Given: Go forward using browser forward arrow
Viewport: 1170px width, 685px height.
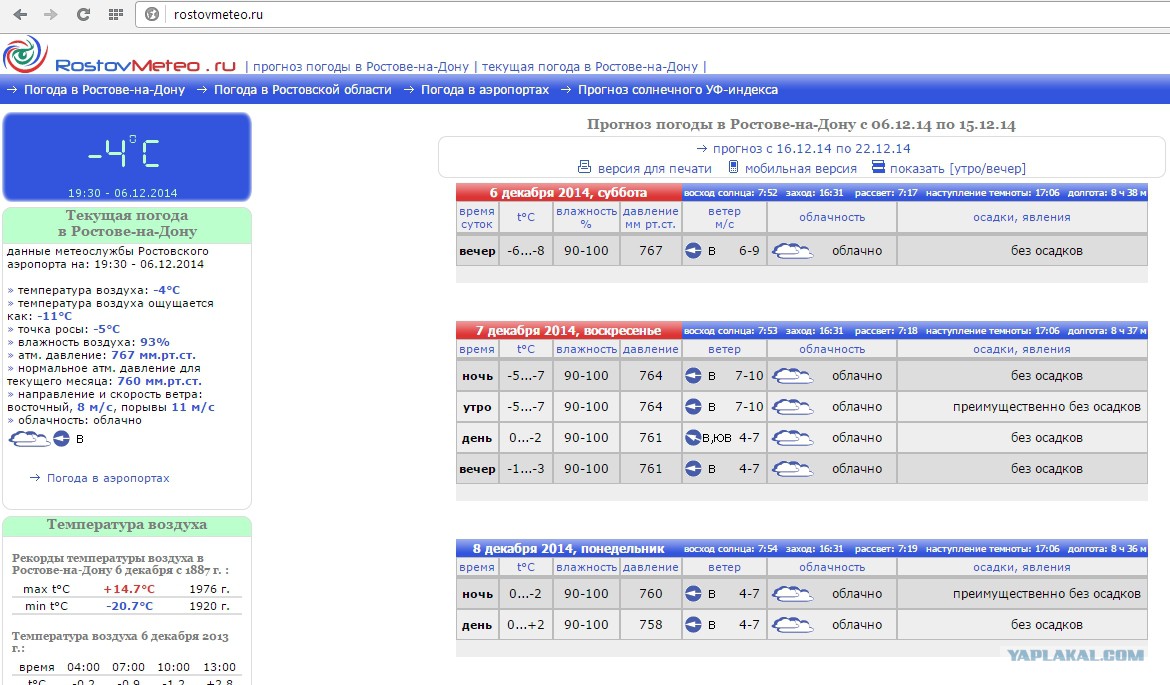Looking at the screenshot, I should (x=51, y=14).
